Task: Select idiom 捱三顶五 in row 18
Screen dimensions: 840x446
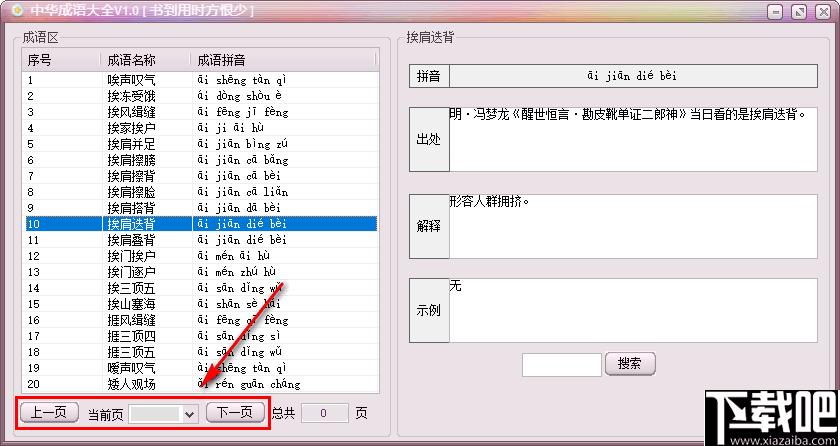Action: coord(131,352)
